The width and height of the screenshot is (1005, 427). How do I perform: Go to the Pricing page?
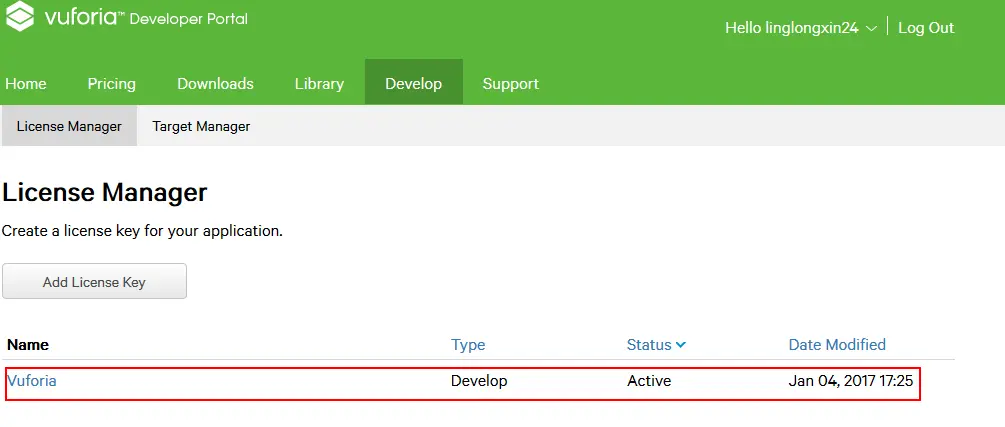pos(112,84)
